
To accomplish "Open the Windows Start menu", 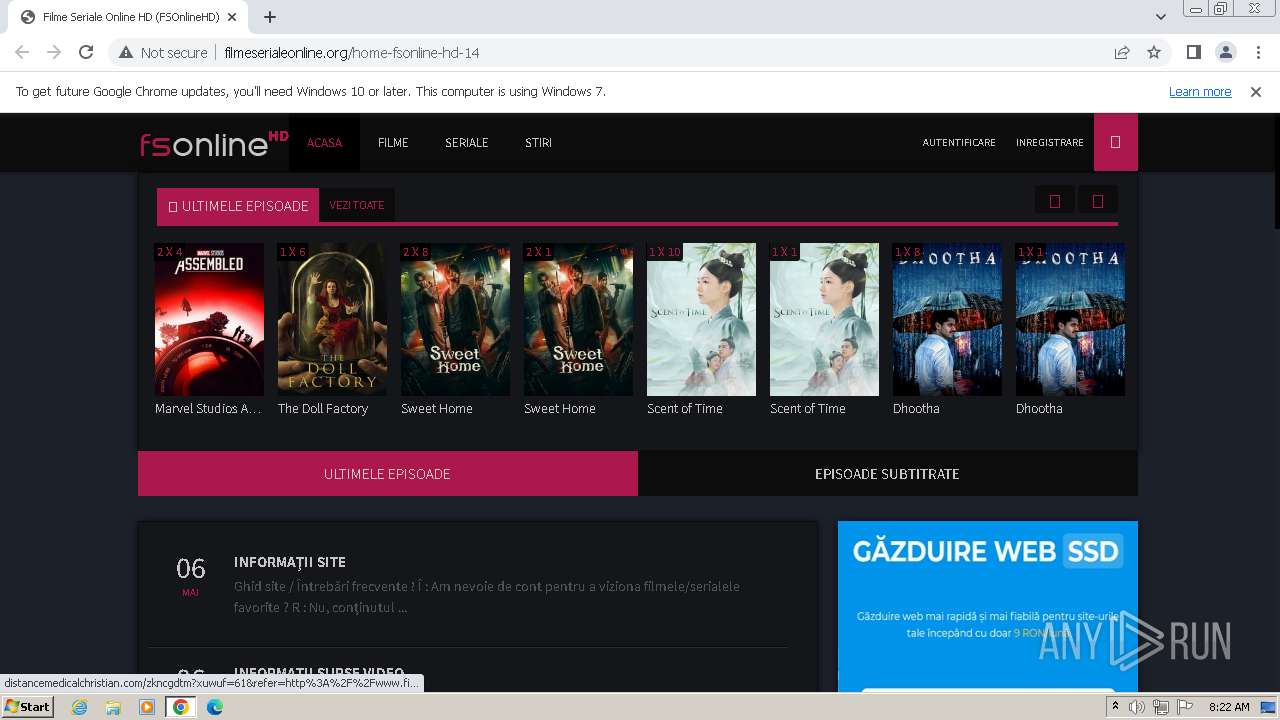I will point(28,706).
